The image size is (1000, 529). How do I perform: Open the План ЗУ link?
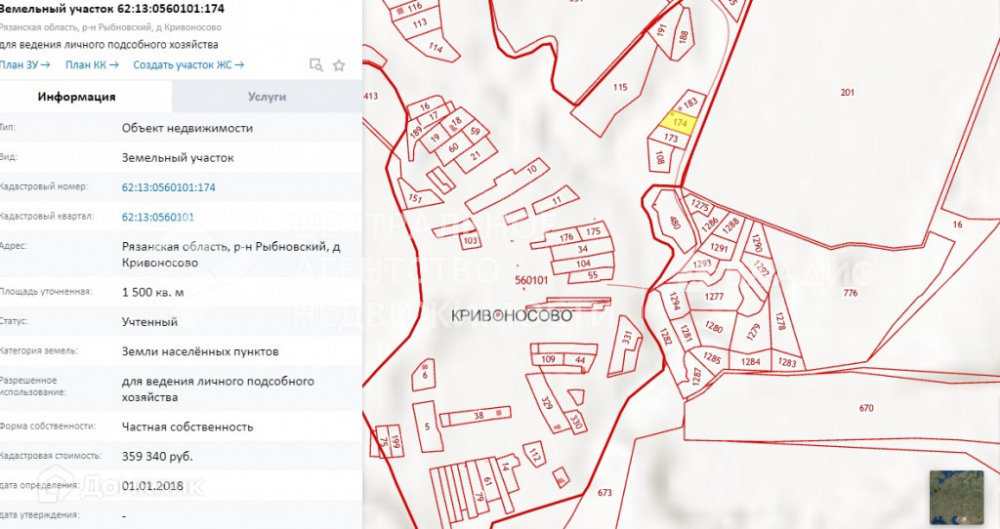click(25, 64)
